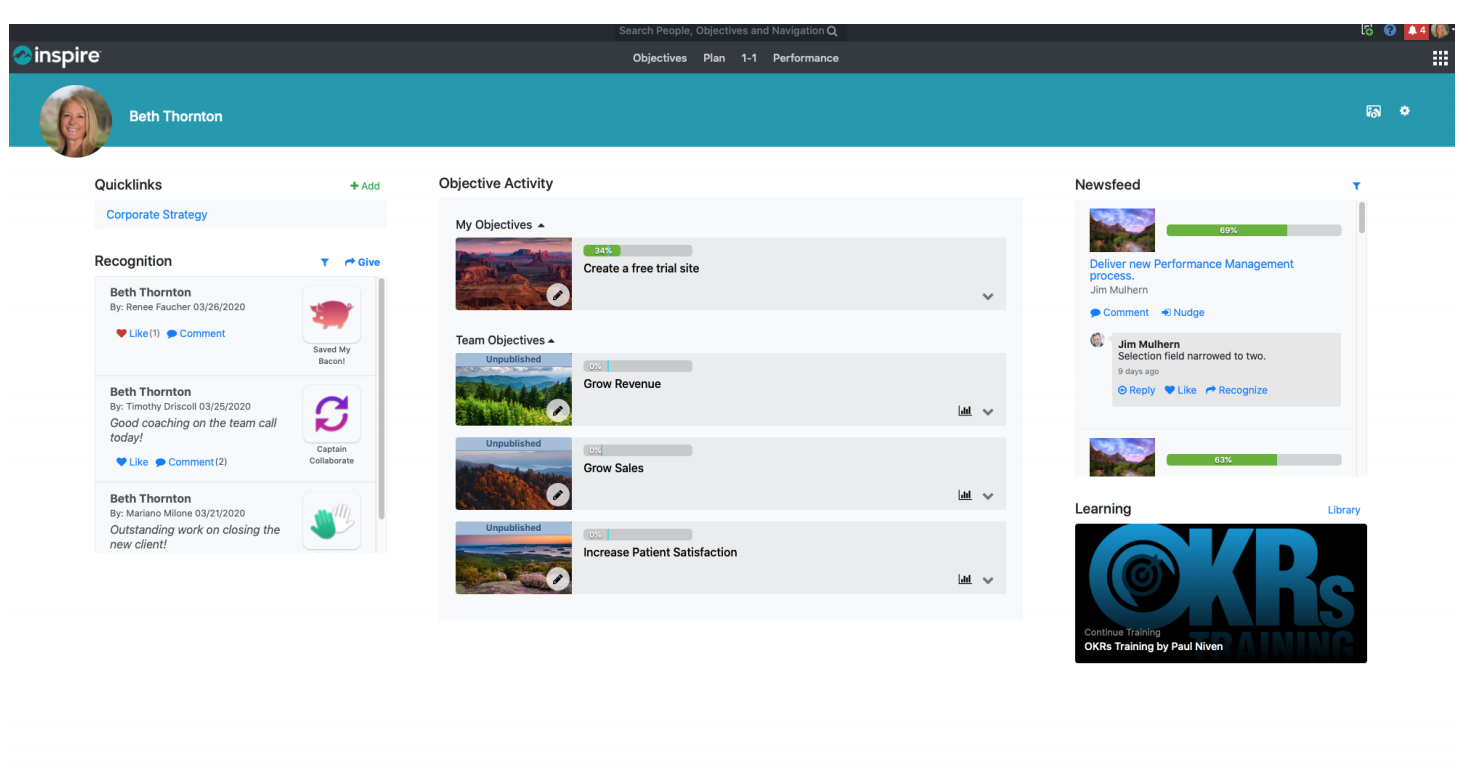This screenshot has width=1468, height=778.
Task: Open the Learning Library link
Action: click(x=1344, y=510)
